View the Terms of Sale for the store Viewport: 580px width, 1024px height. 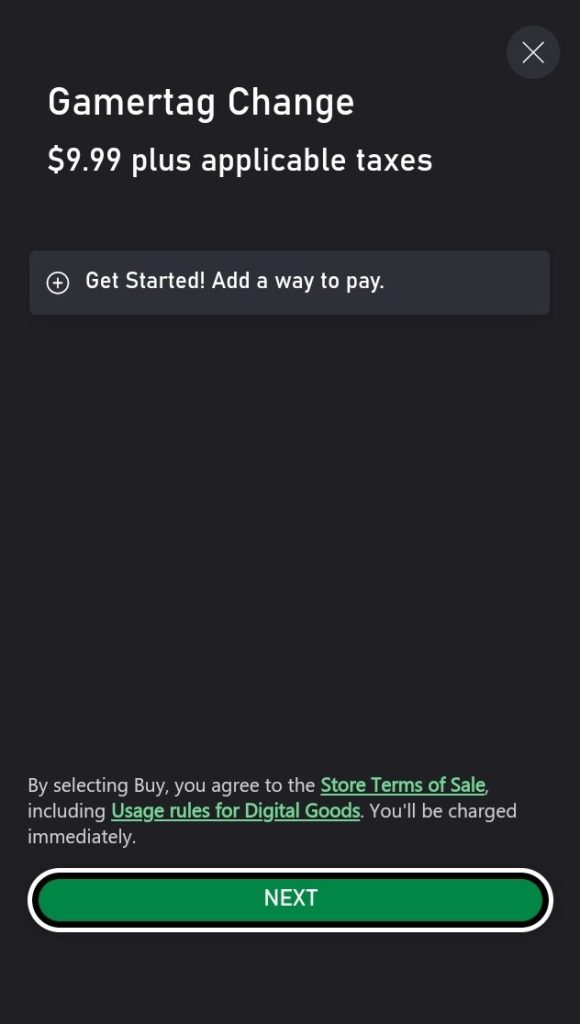(x=403, y=784)
